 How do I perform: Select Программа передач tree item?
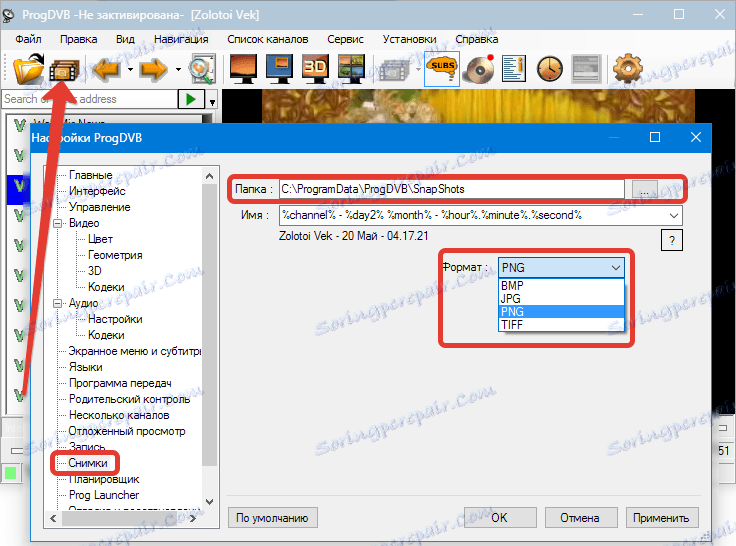120,383
